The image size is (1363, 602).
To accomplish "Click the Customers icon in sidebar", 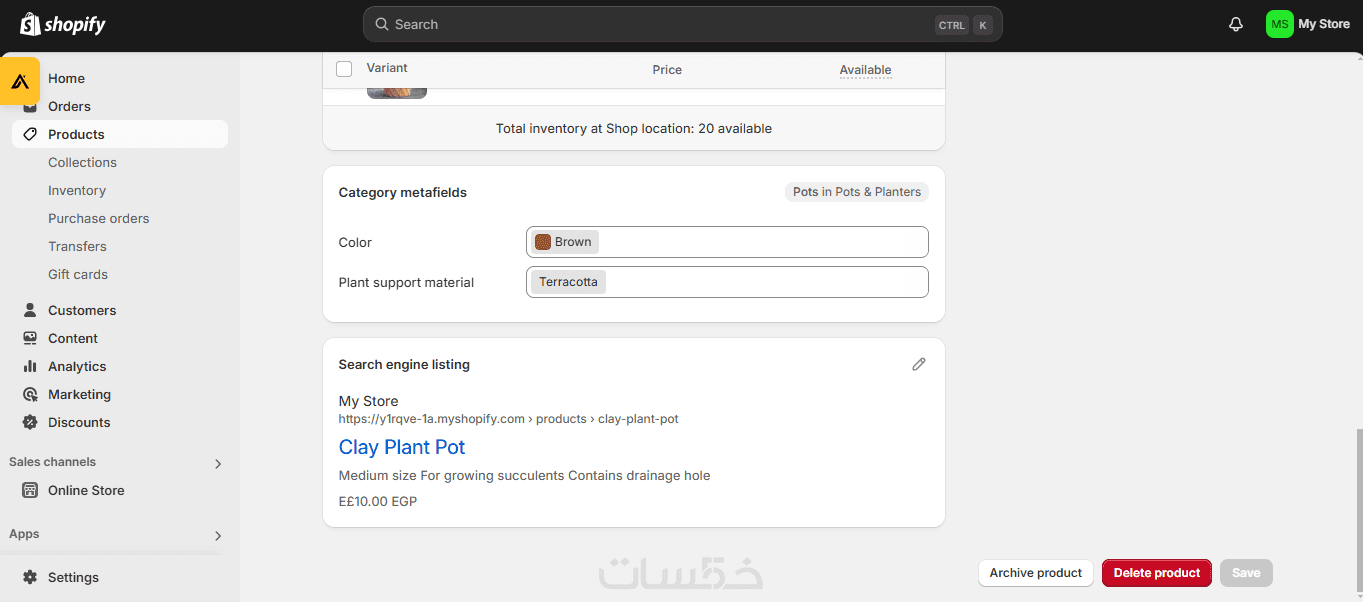I will coord(30,310).
